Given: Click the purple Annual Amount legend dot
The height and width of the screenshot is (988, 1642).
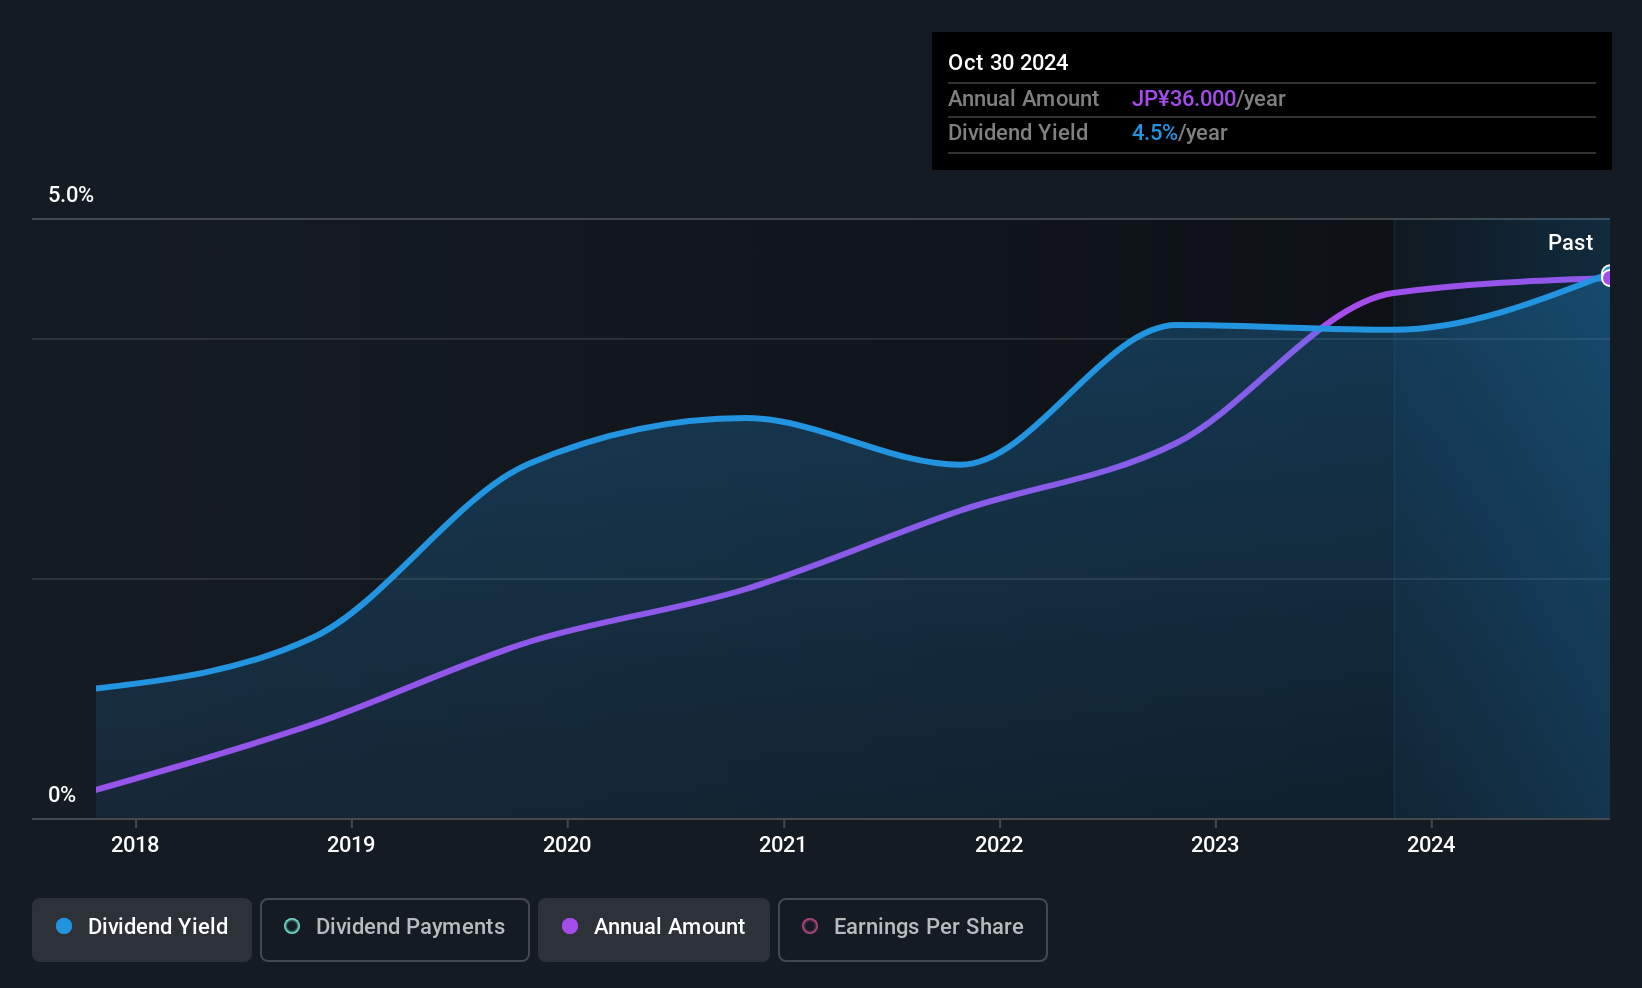Looking at the screenshot, I should click(570, 927).
